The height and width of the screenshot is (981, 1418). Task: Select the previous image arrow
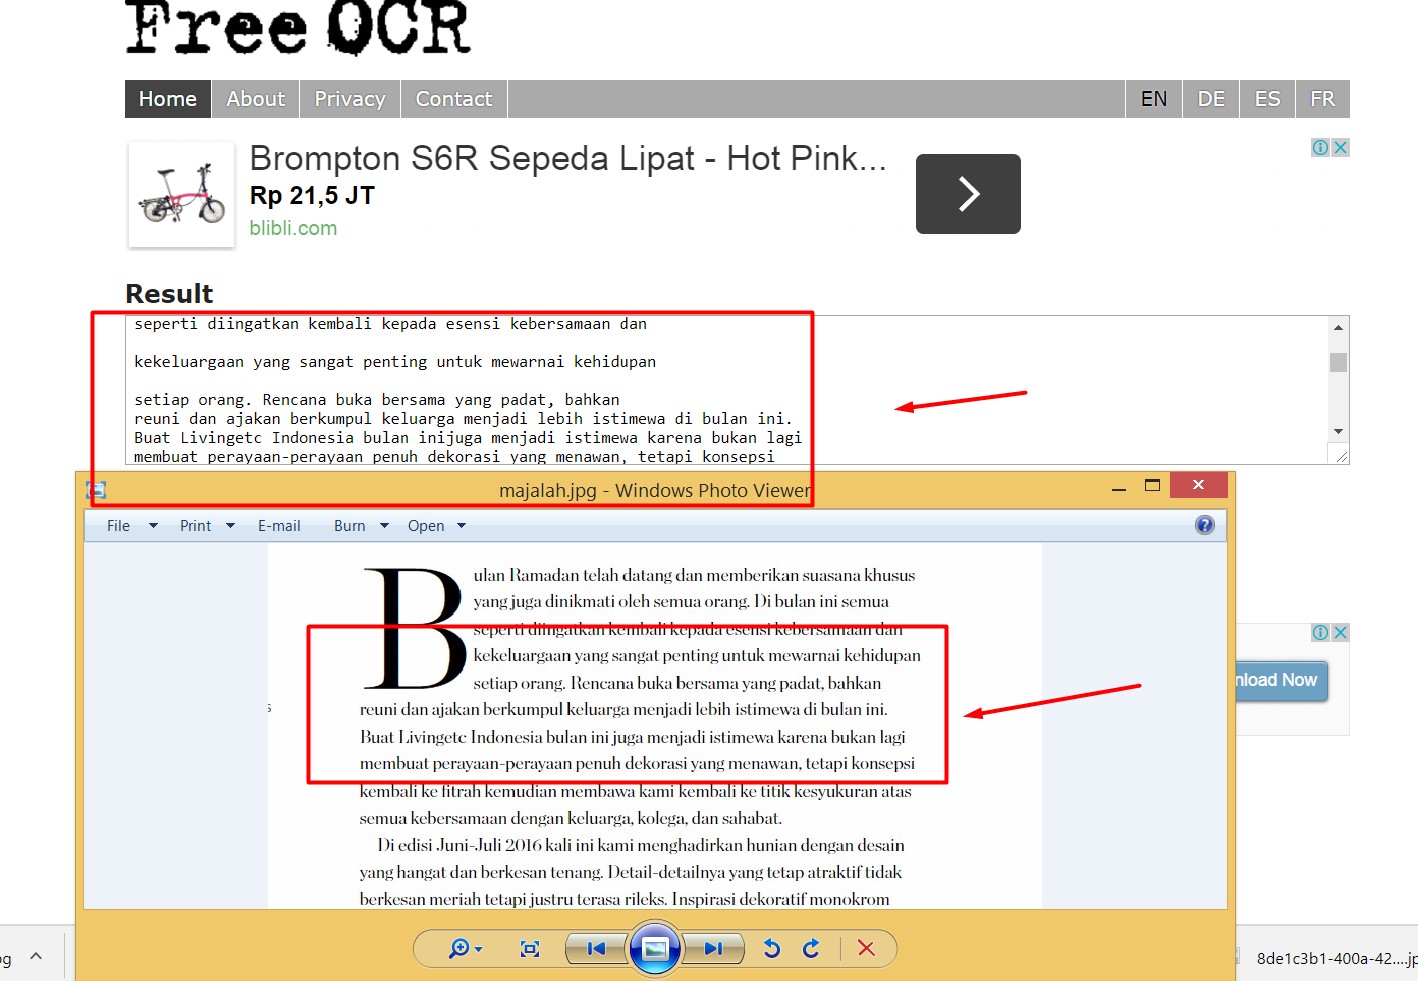[x=595, y=948]
